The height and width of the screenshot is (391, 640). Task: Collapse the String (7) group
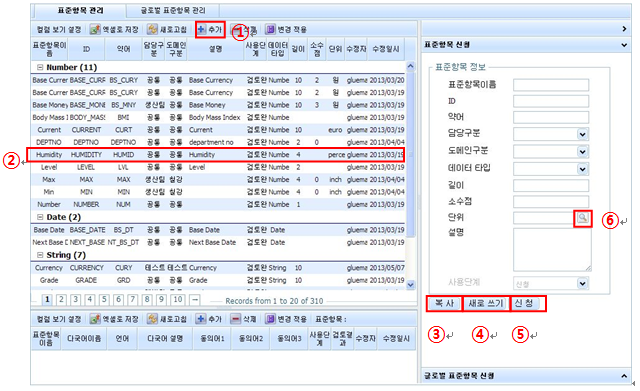[40, 255]
